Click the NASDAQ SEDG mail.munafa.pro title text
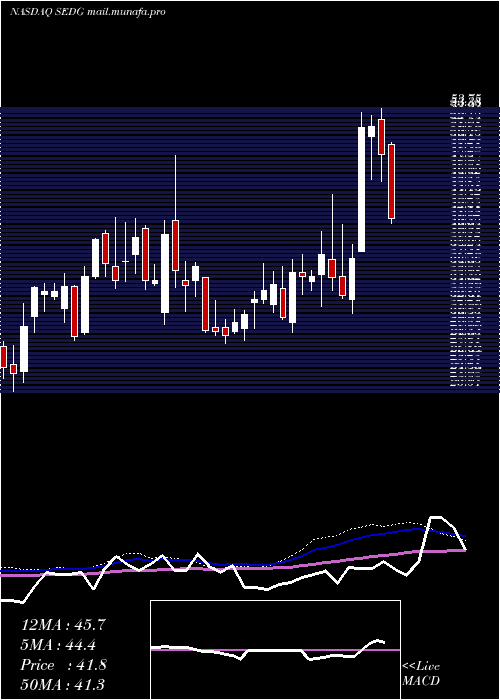The width and height of the screenshot is (500, 700). pos(88,12)
